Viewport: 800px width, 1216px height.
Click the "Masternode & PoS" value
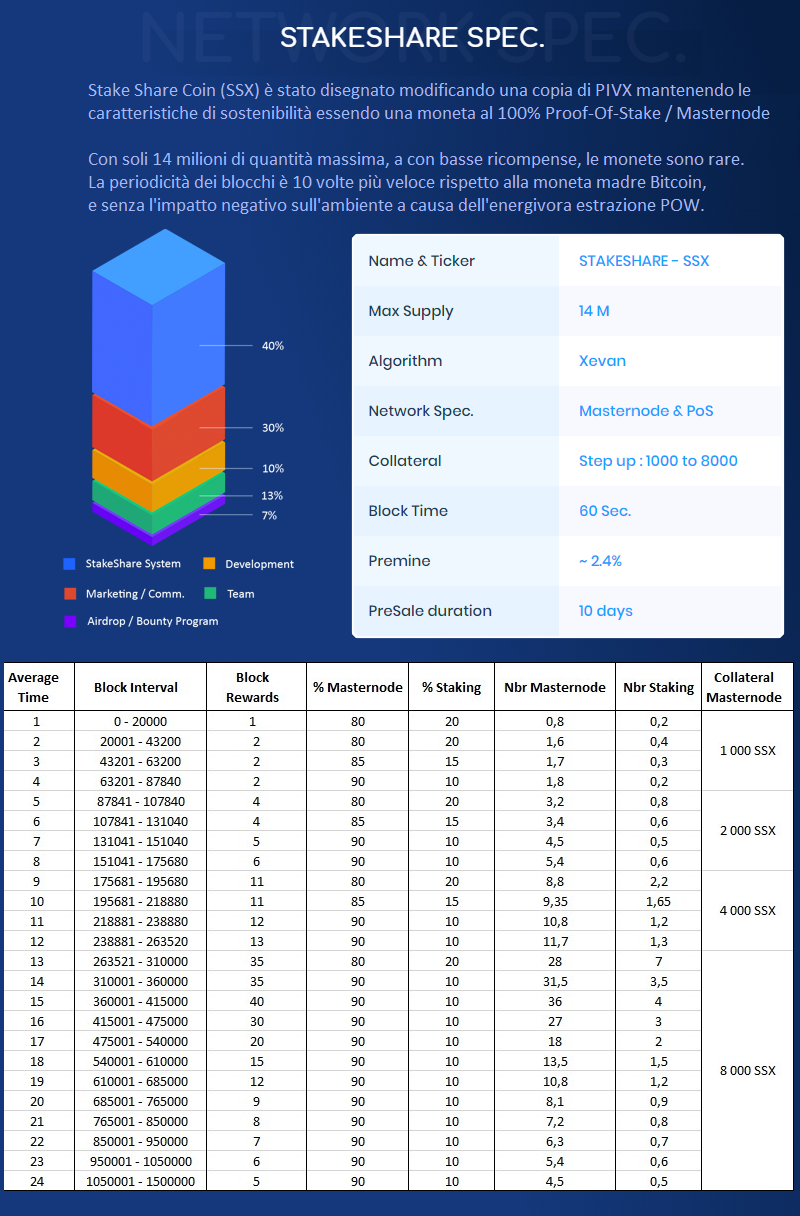[646, 411]
